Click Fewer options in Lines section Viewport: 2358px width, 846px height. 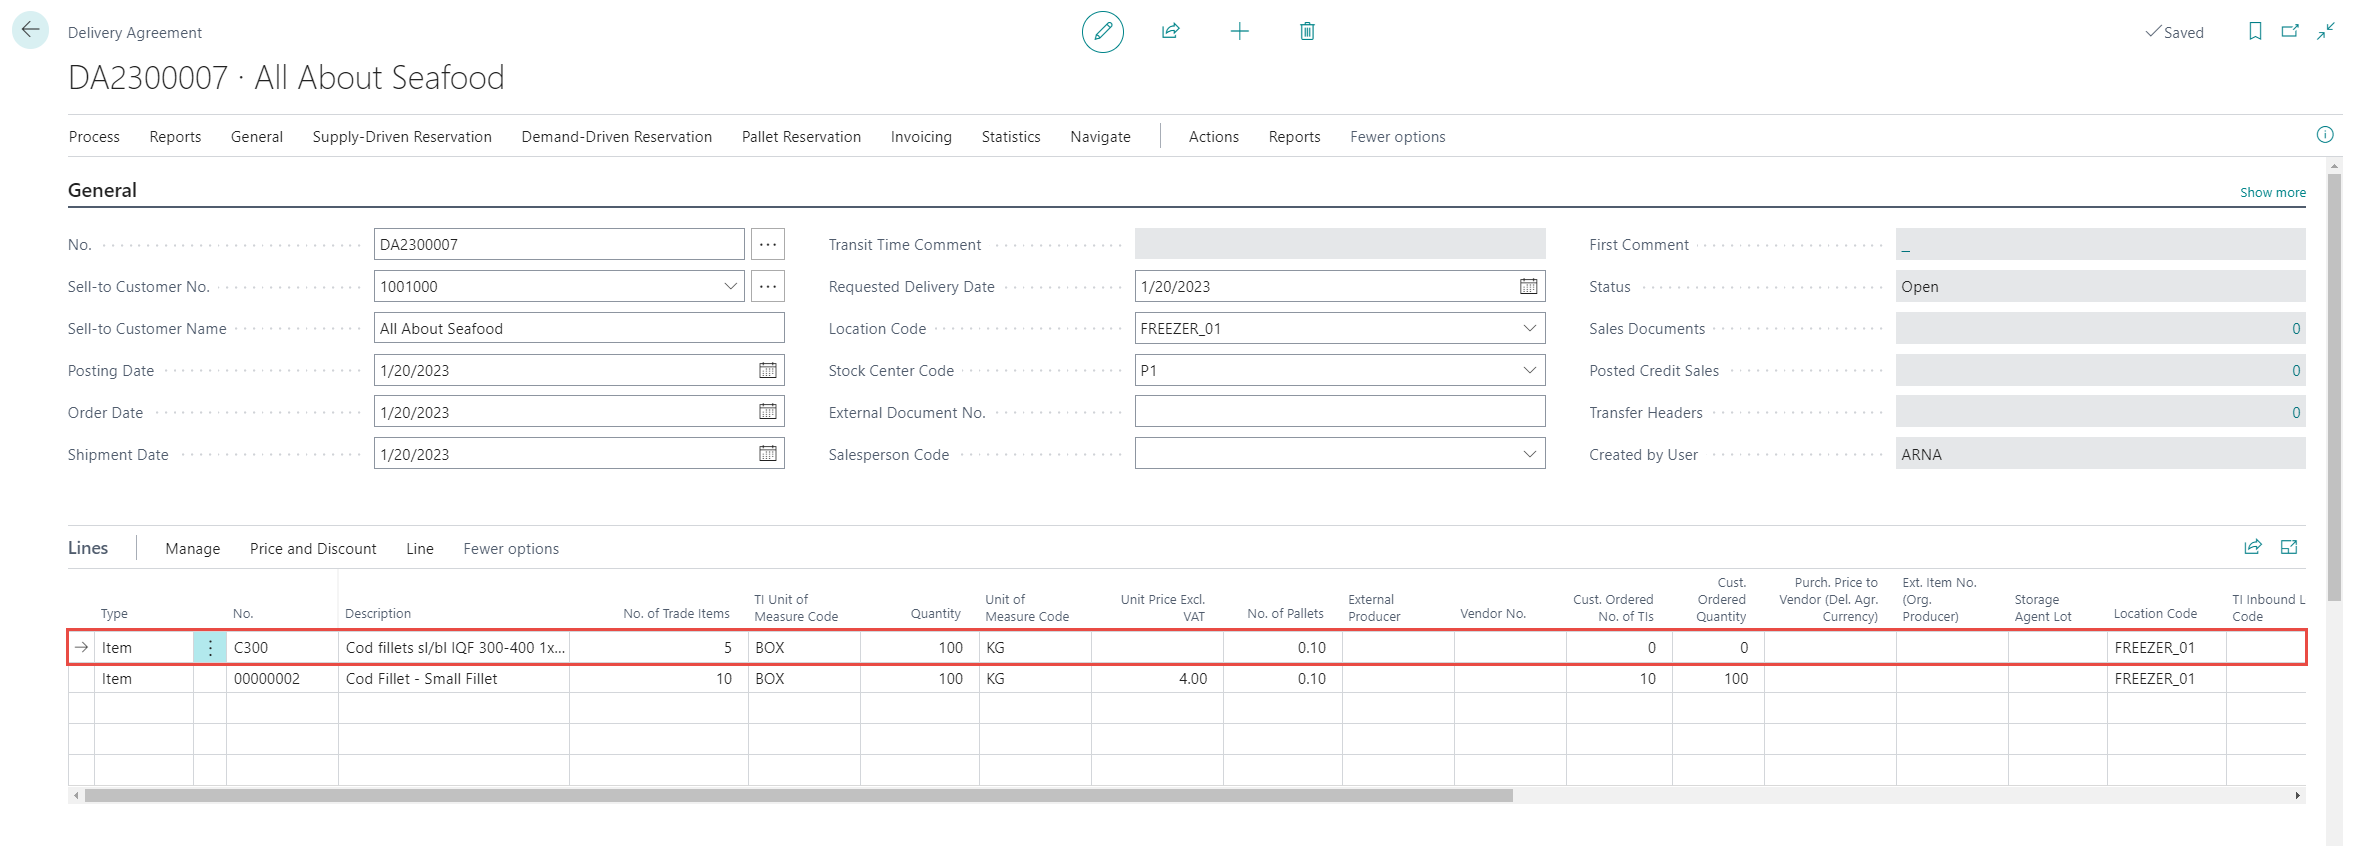click(x=510, y=549)
